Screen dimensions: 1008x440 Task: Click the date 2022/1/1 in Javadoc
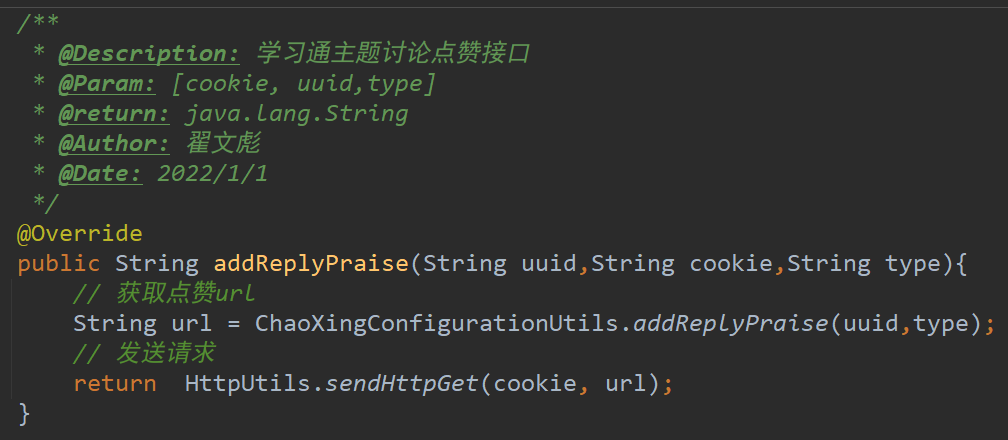pyautogui.click(x=212, y=173)
